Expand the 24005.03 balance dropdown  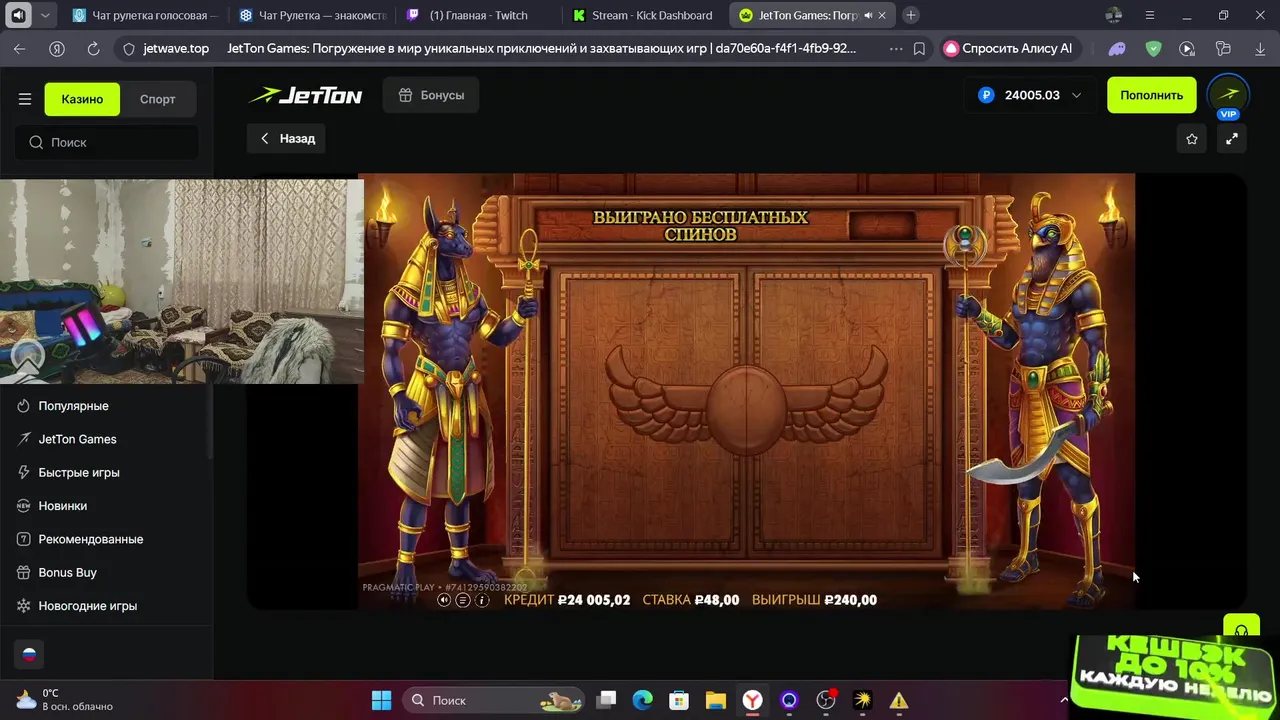1030,95
